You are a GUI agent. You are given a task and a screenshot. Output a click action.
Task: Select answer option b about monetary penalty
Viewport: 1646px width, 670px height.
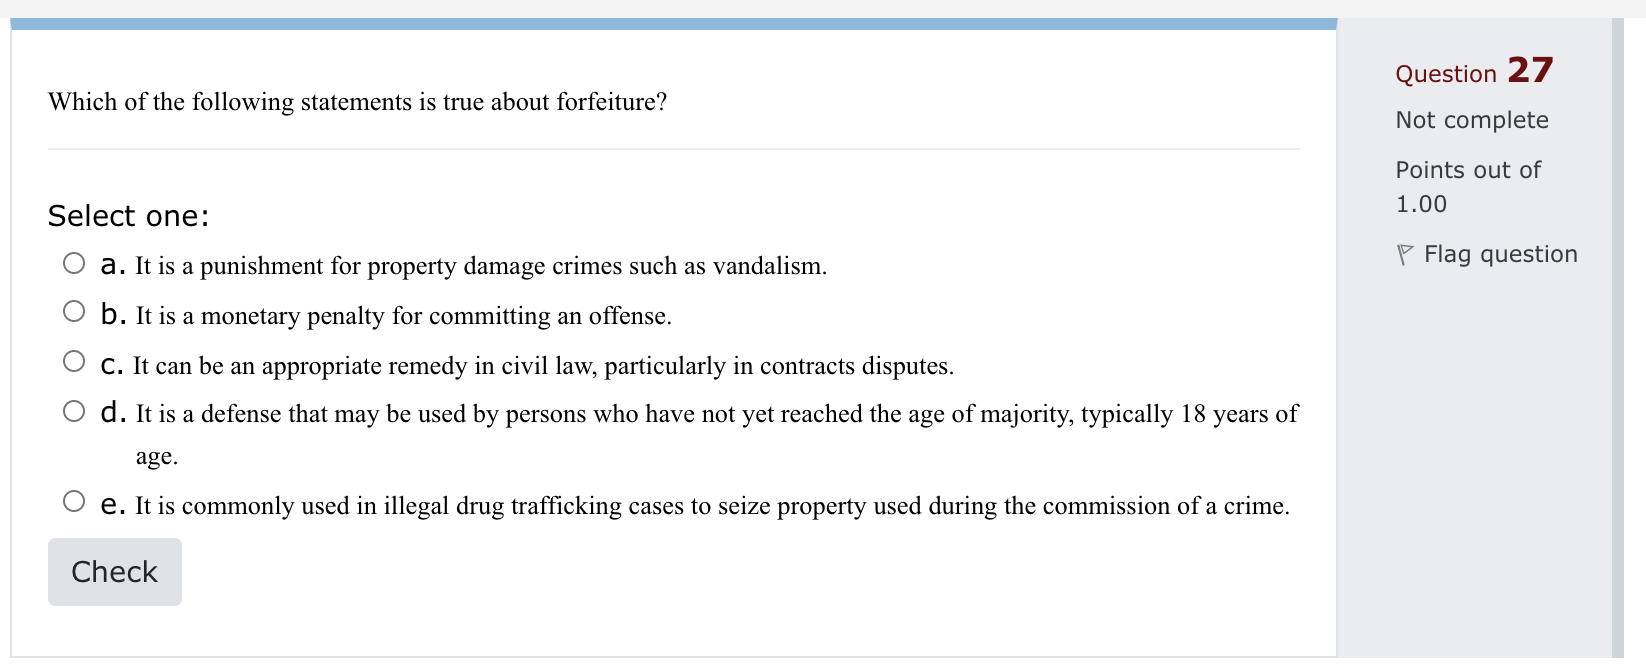coord(74,311)
